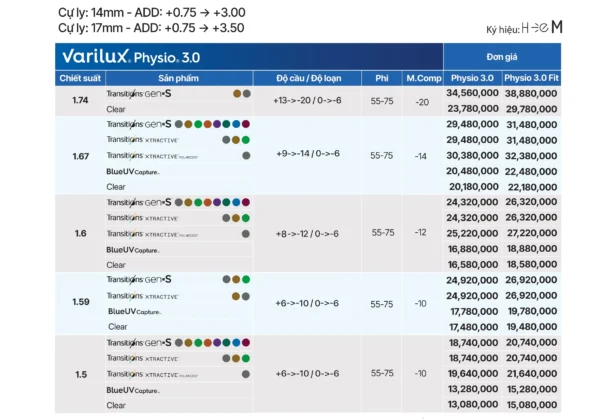Select Transitions Gen S logo in 1.74 row

click(x=139, y=94)
